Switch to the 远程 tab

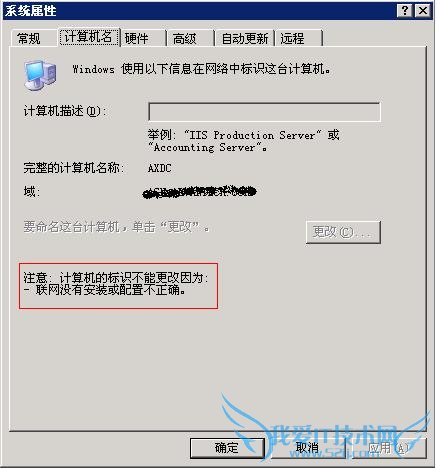(x=299, y=38)
